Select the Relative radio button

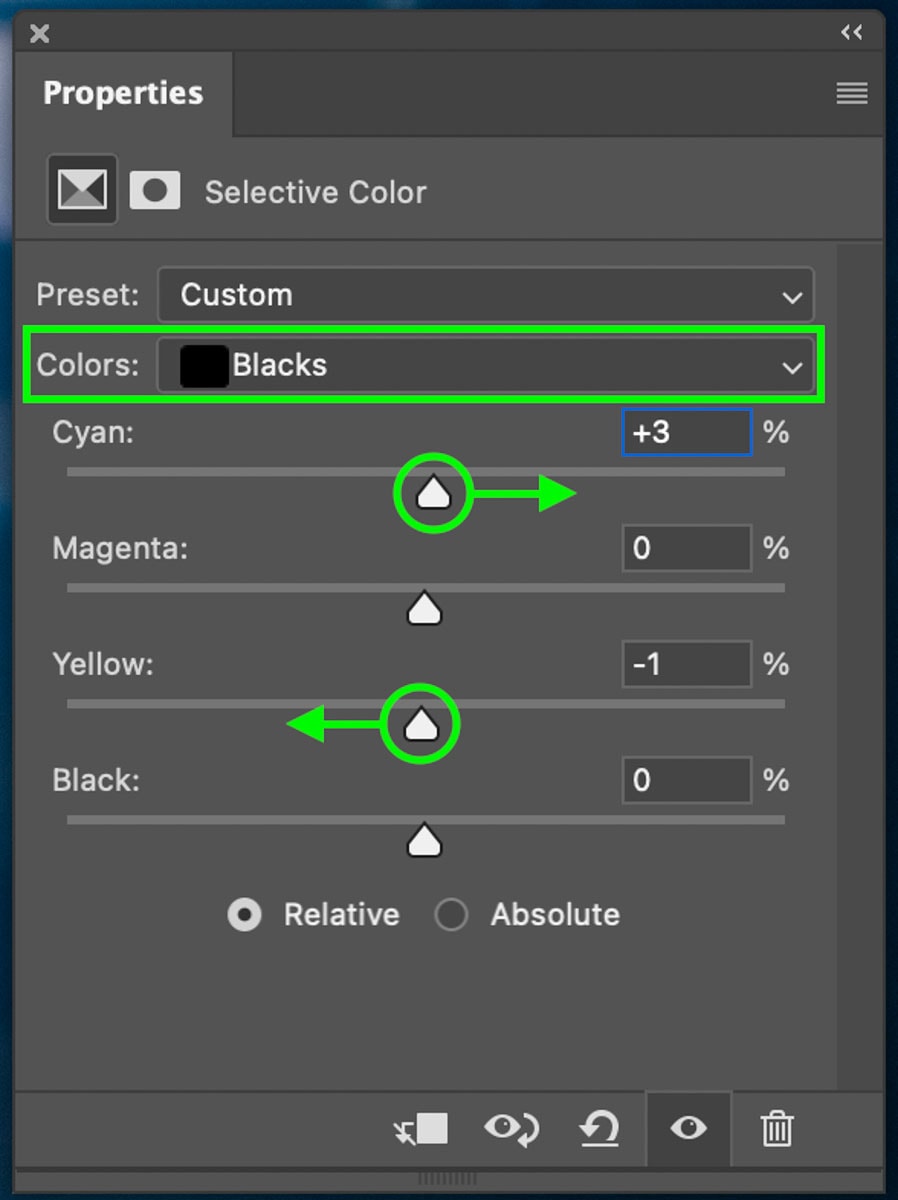245,915
